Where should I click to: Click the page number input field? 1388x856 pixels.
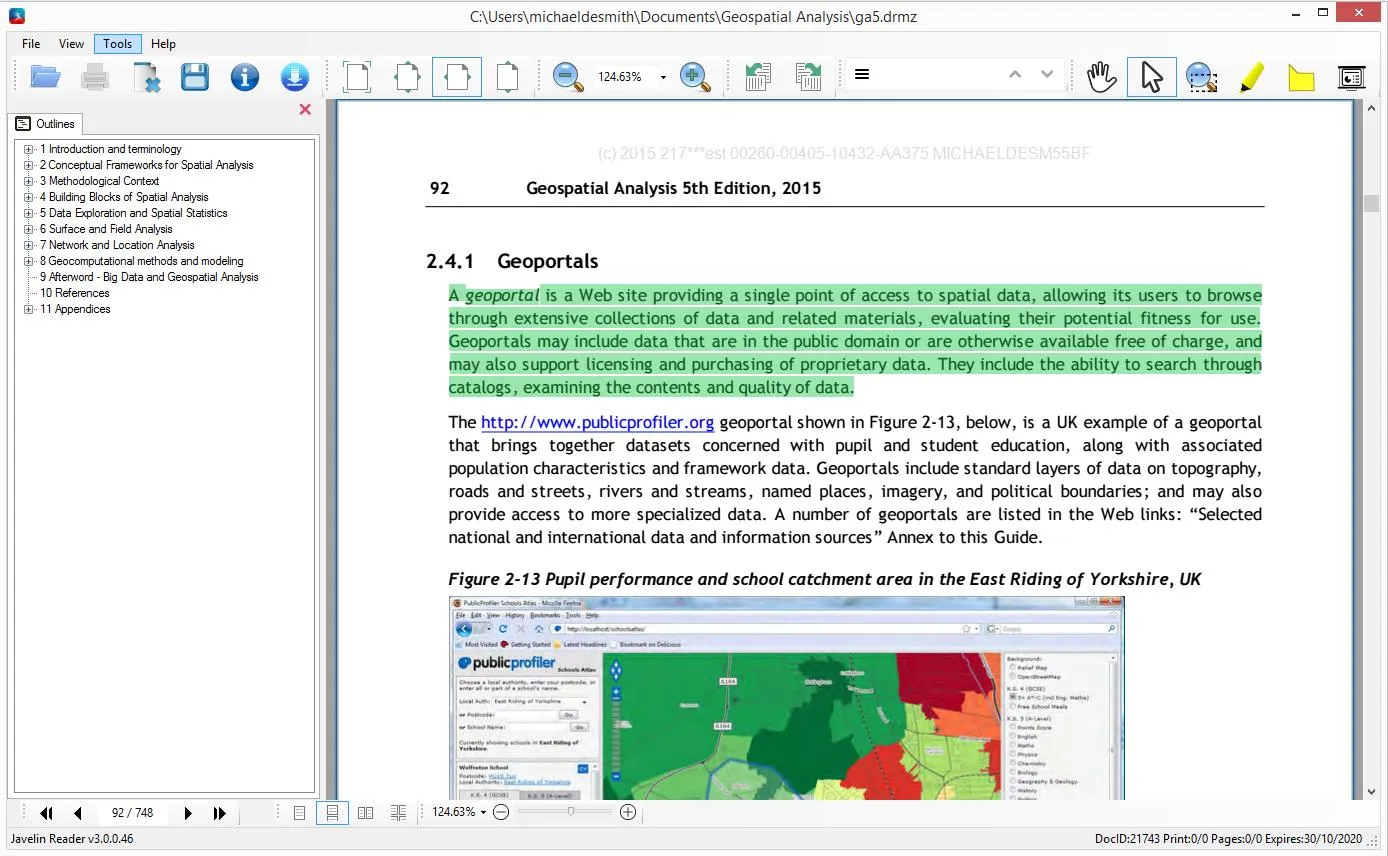[x=132, y=812]
